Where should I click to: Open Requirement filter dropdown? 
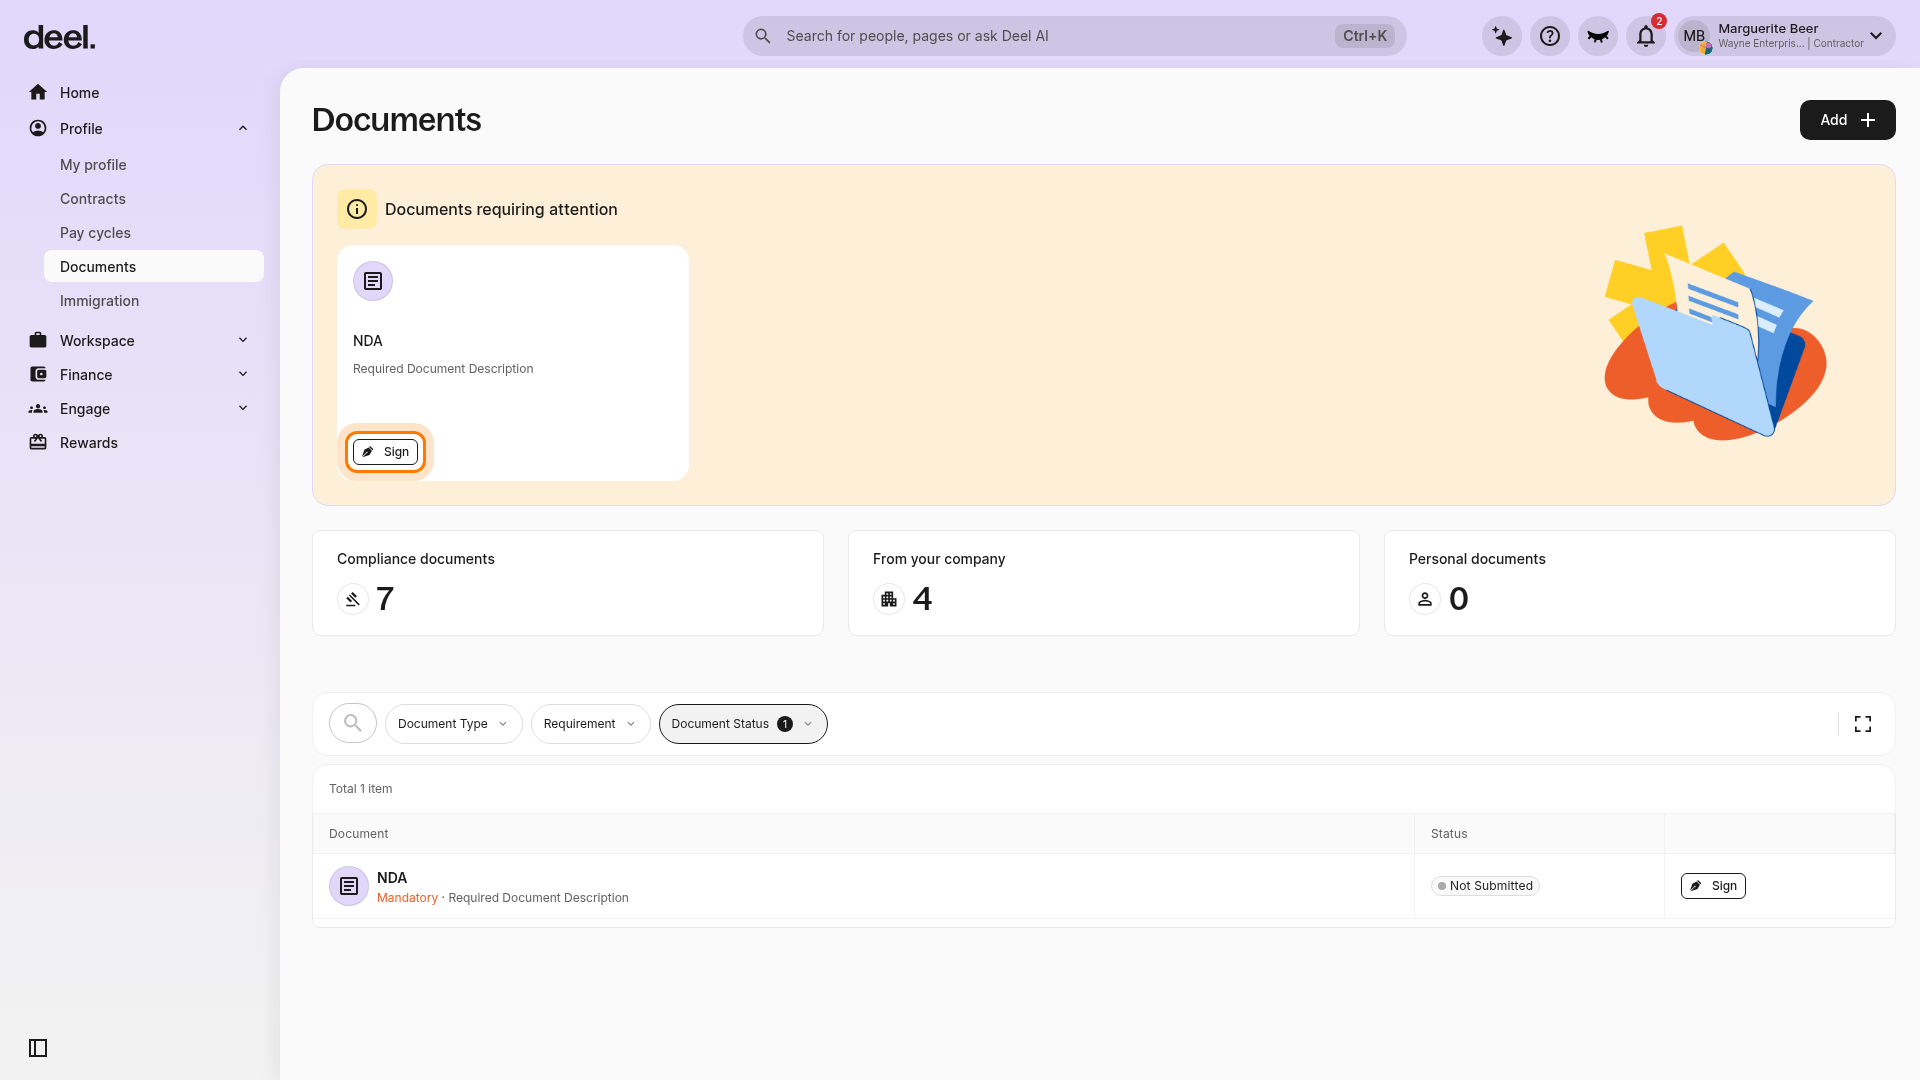click(x=590, y=724)
